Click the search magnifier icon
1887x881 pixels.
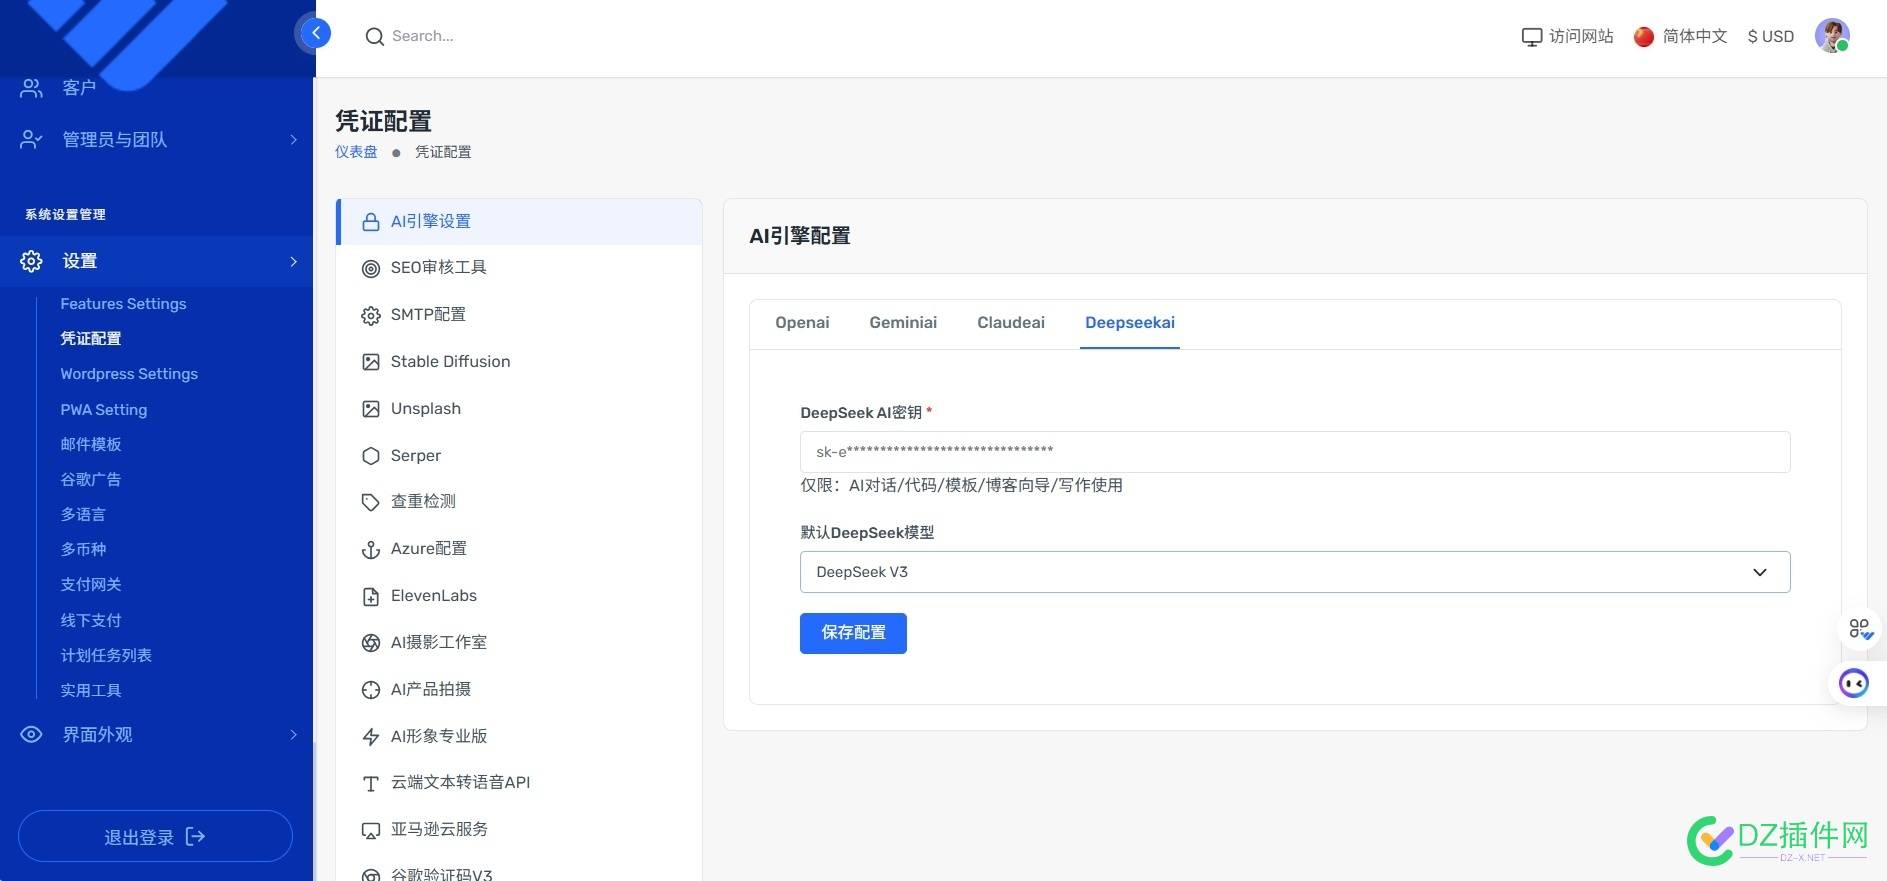click(374, 37)
